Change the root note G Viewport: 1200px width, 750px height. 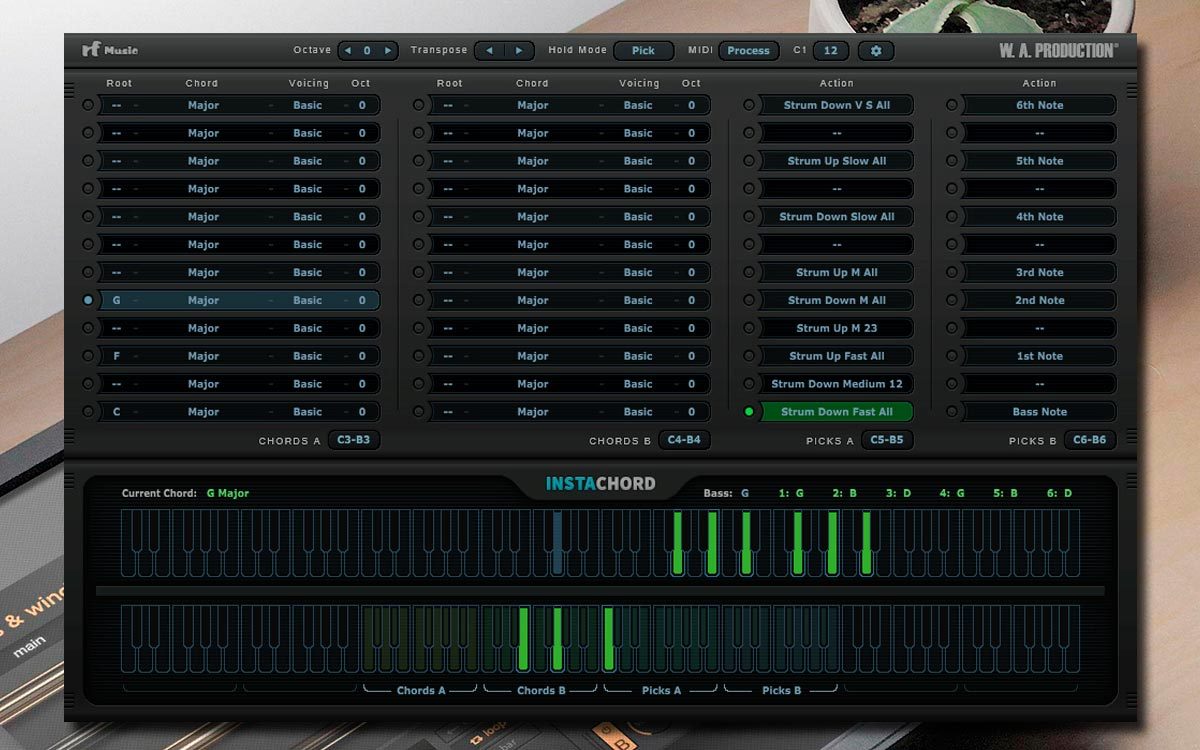(x=117, y=300)
